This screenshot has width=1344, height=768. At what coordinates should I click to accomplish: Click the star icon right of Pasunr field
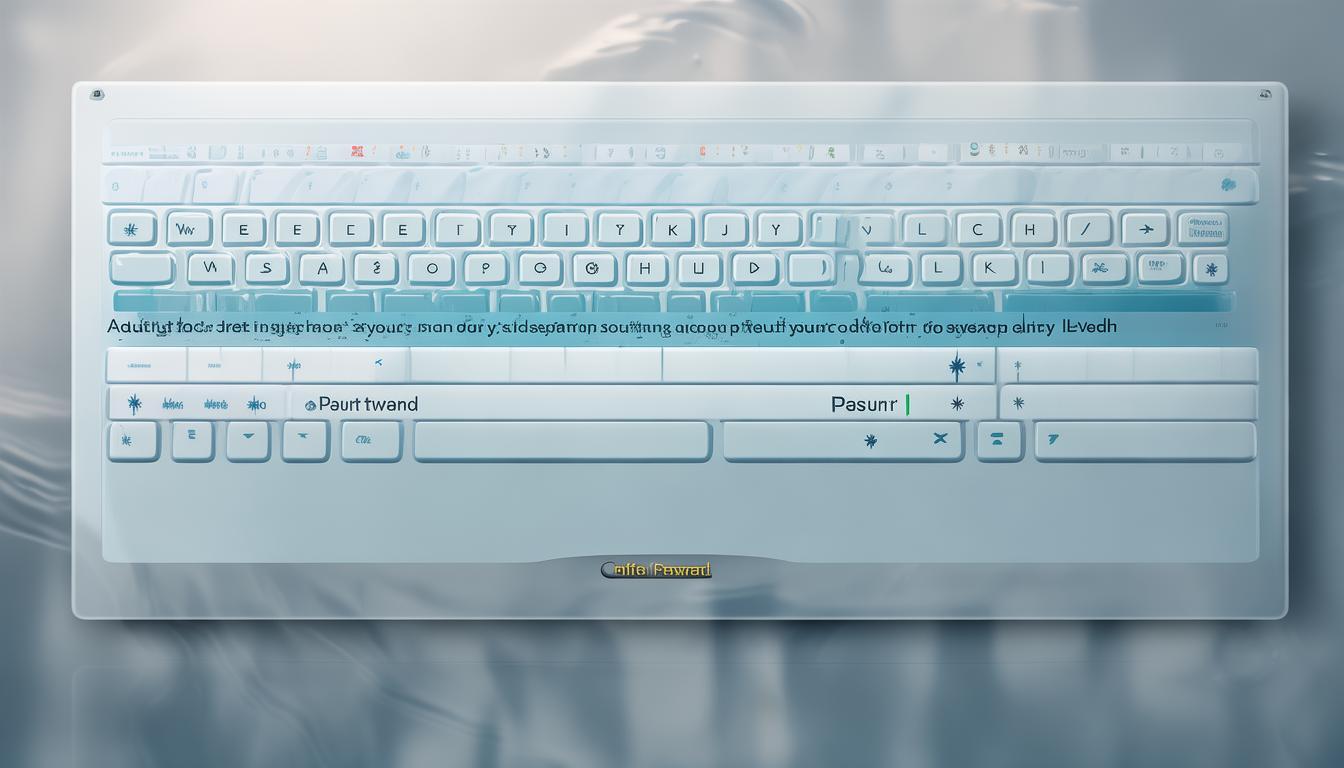pos(957,404)
